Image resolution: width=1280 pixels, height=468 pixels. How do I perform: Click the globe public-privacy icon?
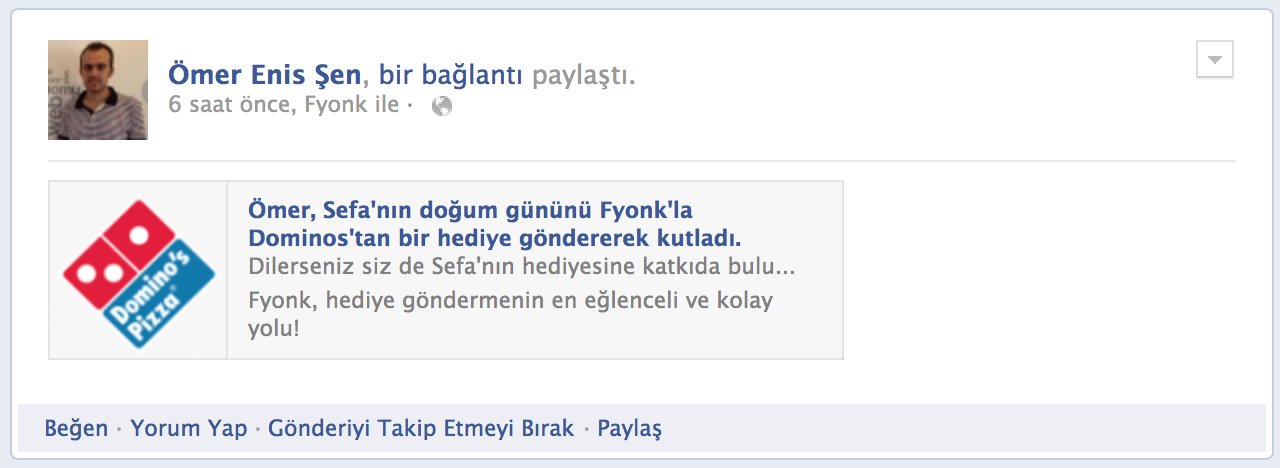click(442, 106)
